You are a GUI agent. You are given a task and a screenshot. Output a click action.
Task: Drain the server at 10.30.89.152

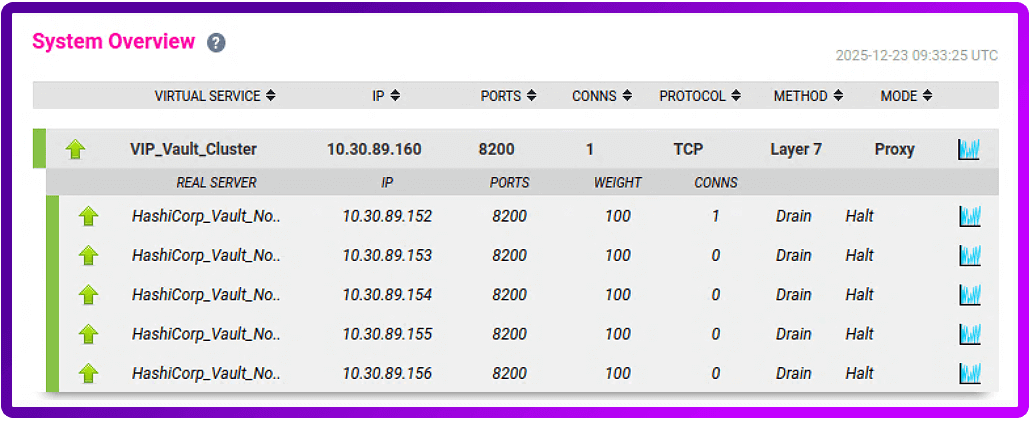tap(793, 216)
